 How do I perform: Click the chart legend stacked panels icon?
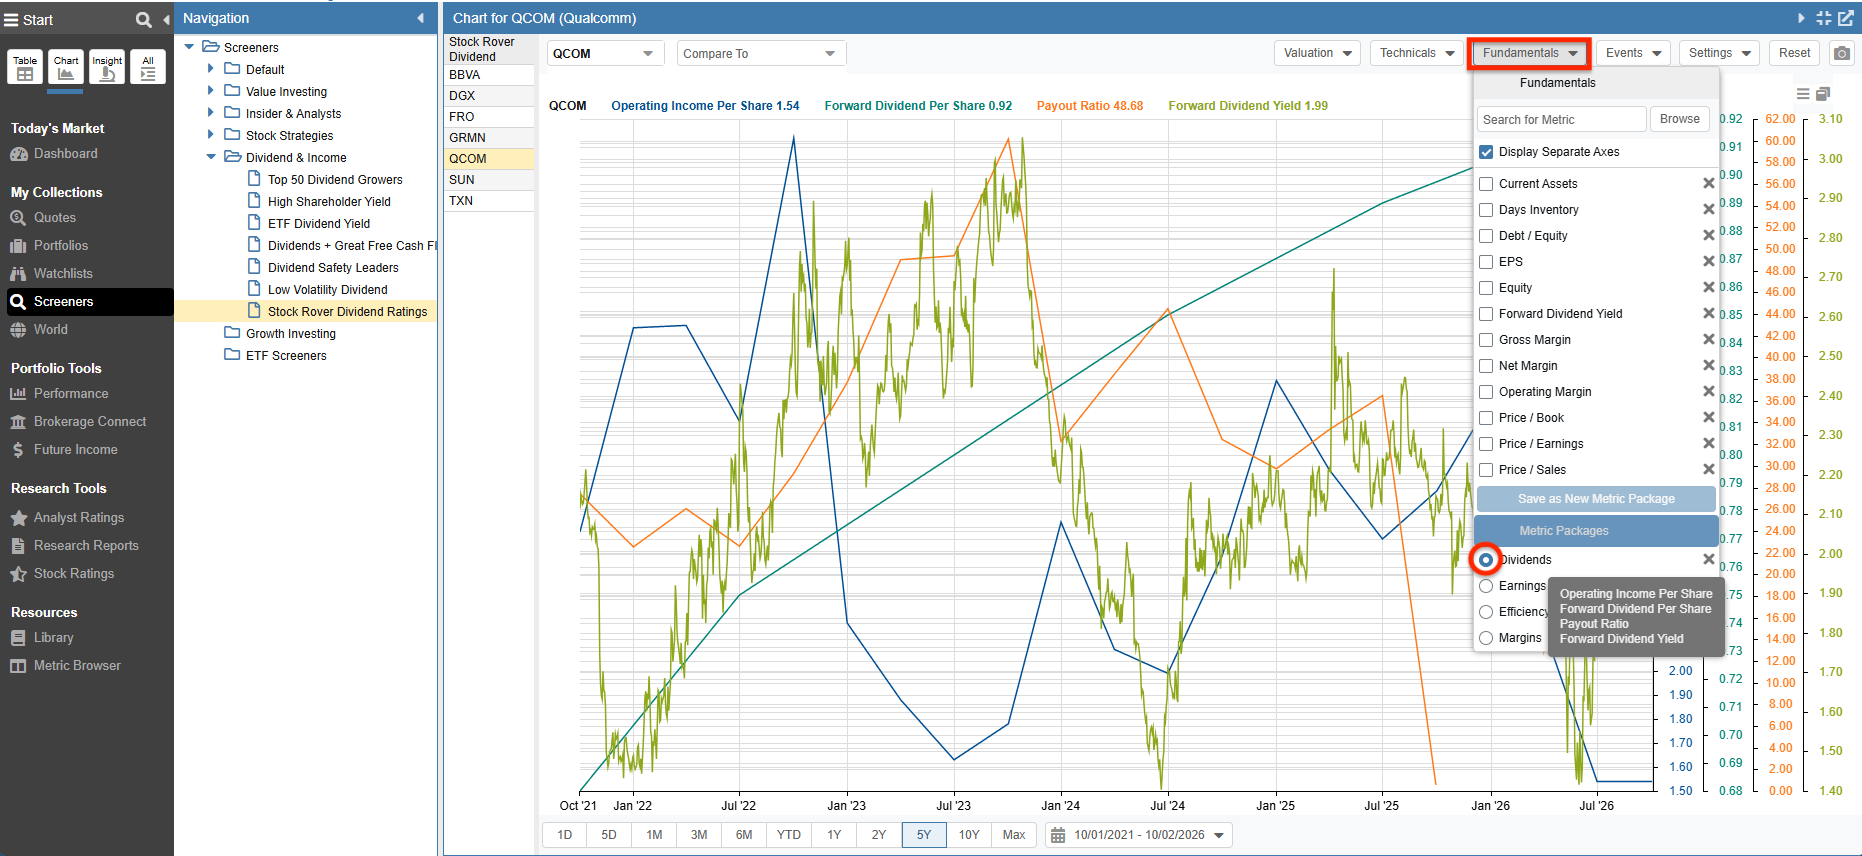coord(1823,94)
